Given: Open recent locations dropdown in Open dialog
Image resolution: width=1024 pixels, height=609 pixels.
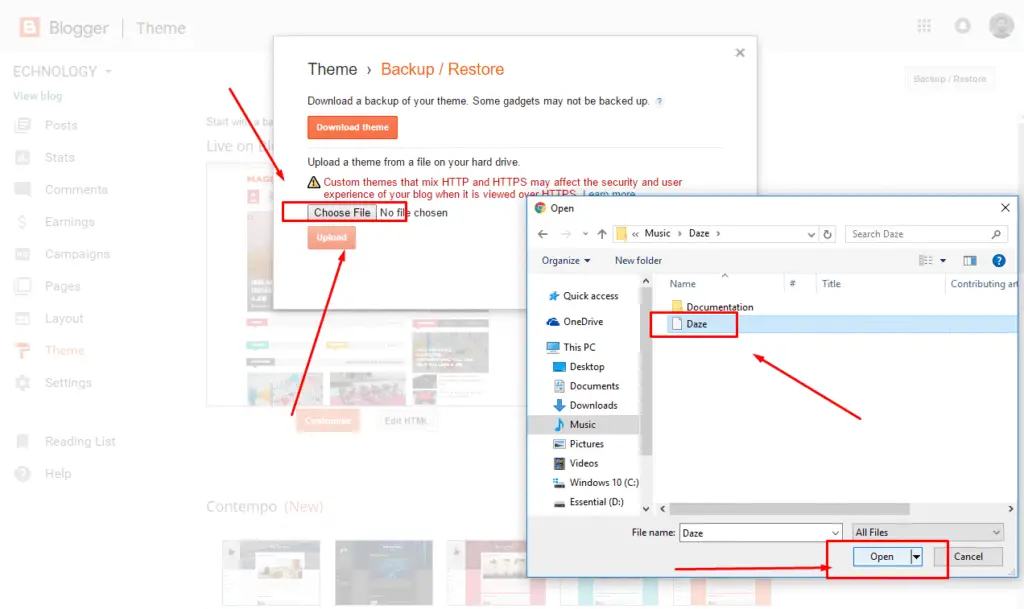Looking at the screenshot, I should pyautogui.click(x=585, y=234).
